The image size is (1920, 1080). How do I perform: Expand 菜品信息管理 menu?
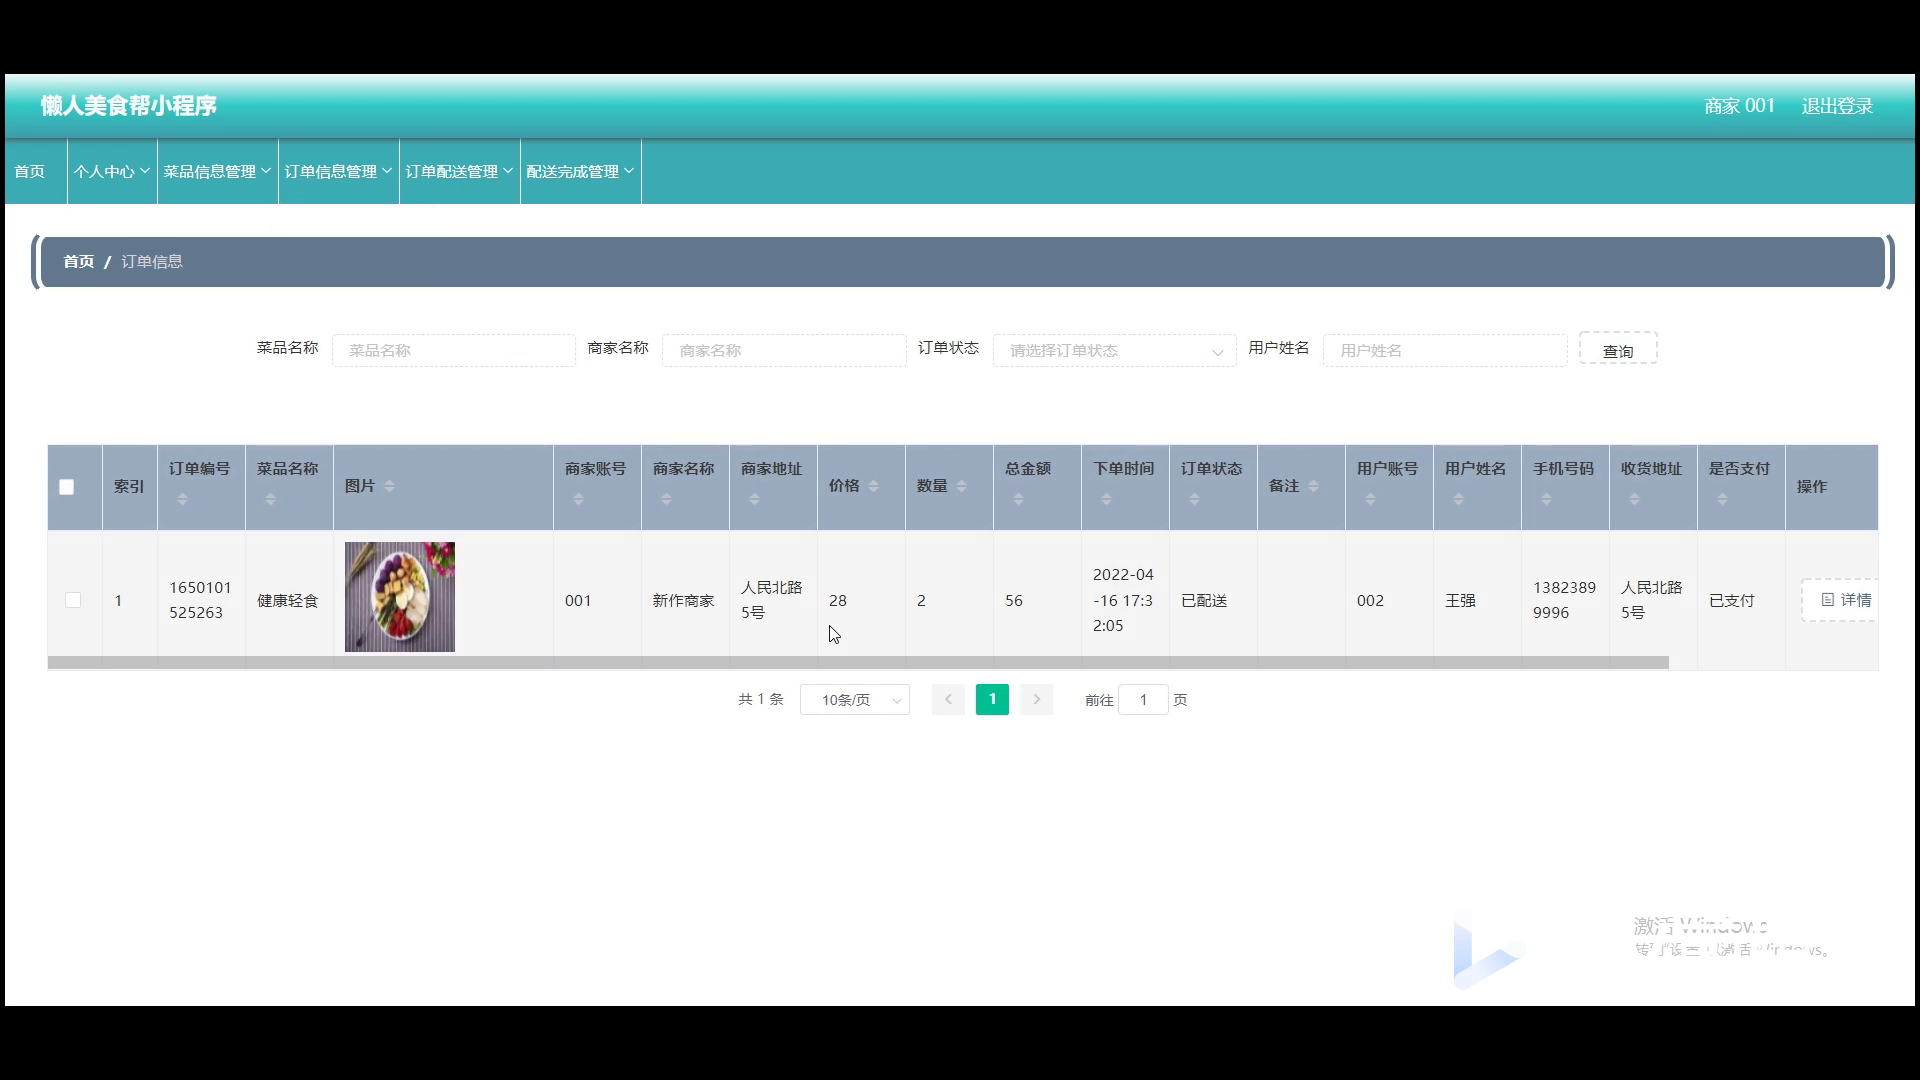pyautogui.click(x=218, y=172)
